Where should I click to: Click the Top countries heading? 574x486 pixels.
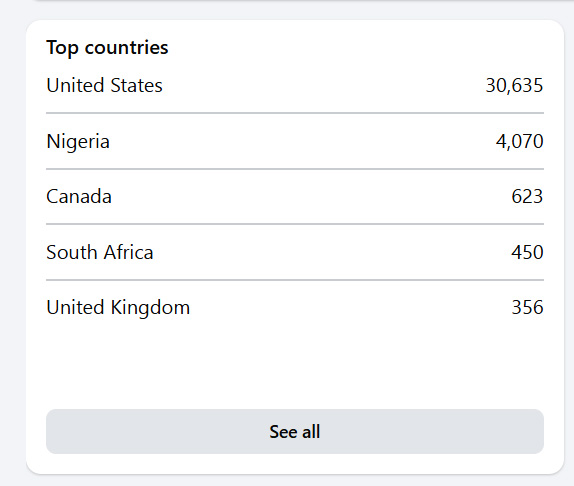pos(107,48)
